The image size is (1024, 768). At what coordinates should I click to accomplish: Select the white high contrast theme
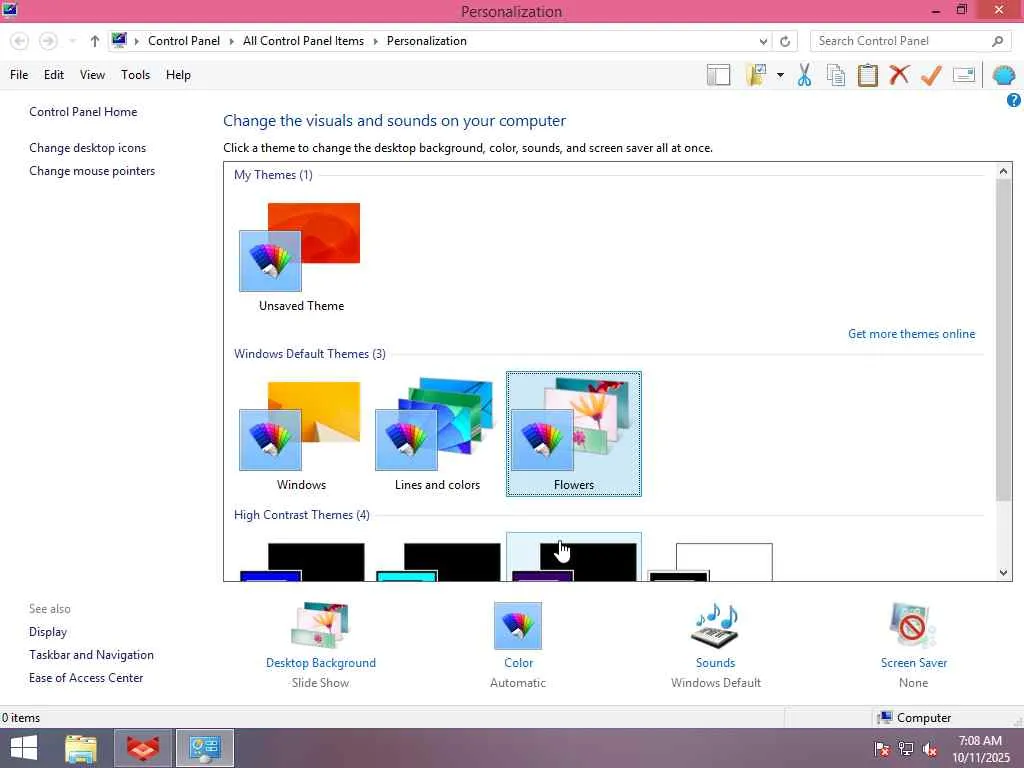click(x=711, y=562)
